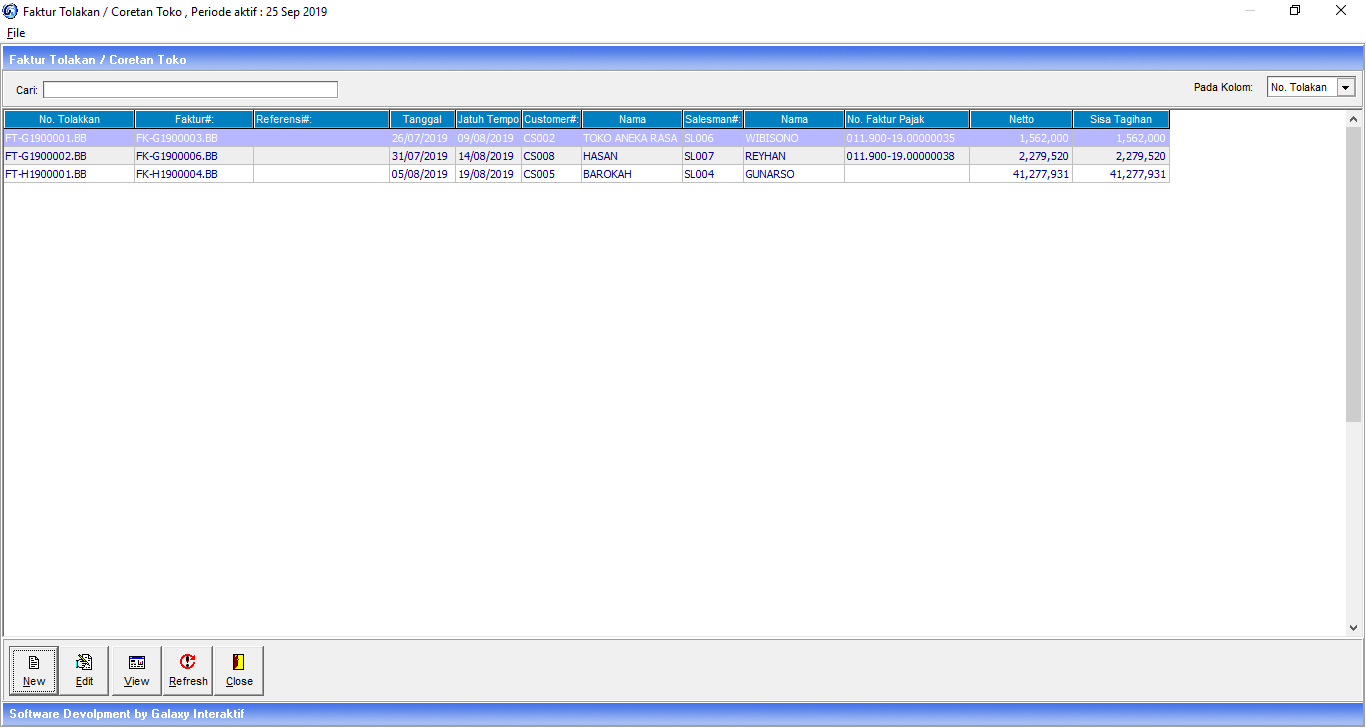Click the Sisa Tagihan column header
The width and height of the screenshot is (1366, 728).
1120,120
